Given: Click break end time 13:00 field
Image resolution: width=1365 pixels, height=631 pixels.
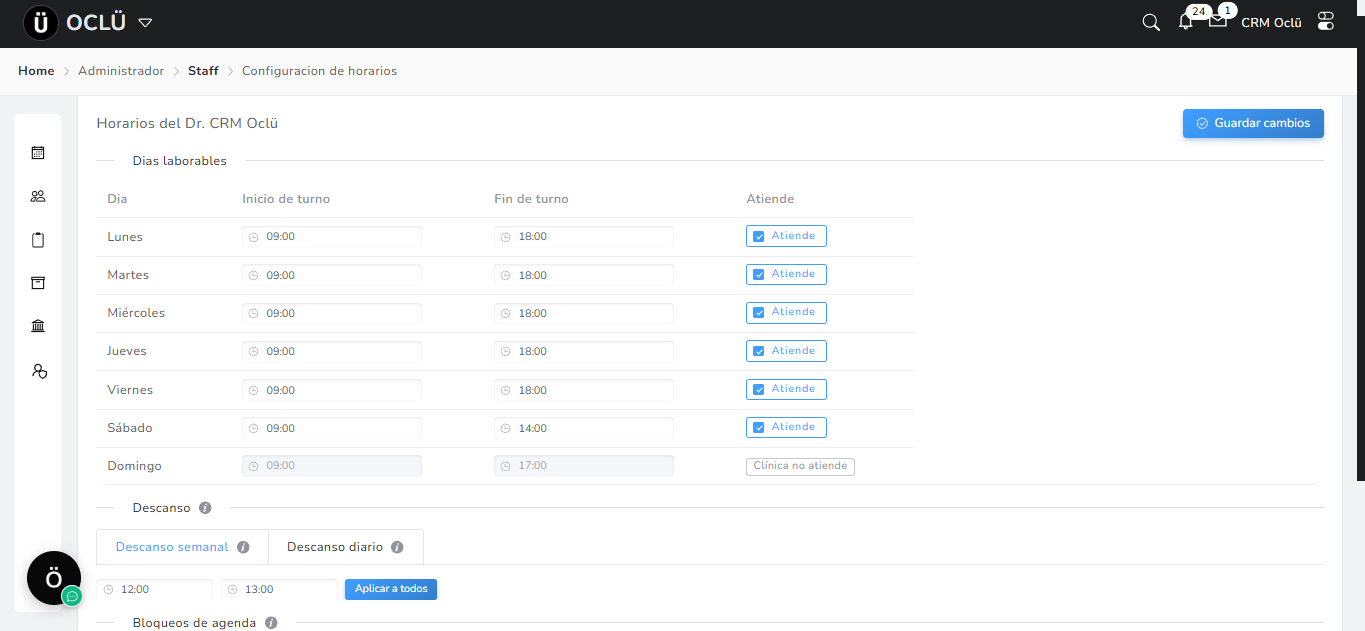Looking at the screenshot, I should pos(280,589).
